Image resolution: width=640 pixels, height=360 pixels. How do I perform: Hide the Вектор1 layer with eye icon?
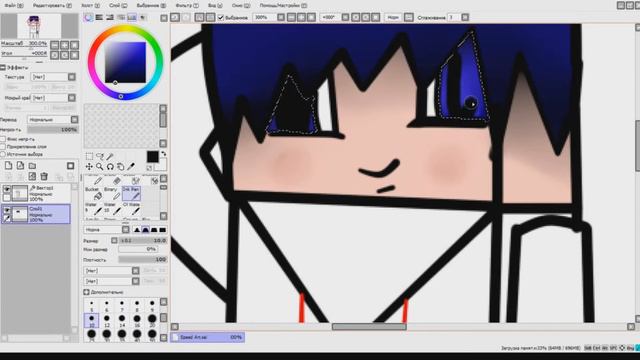pos(7,189)
